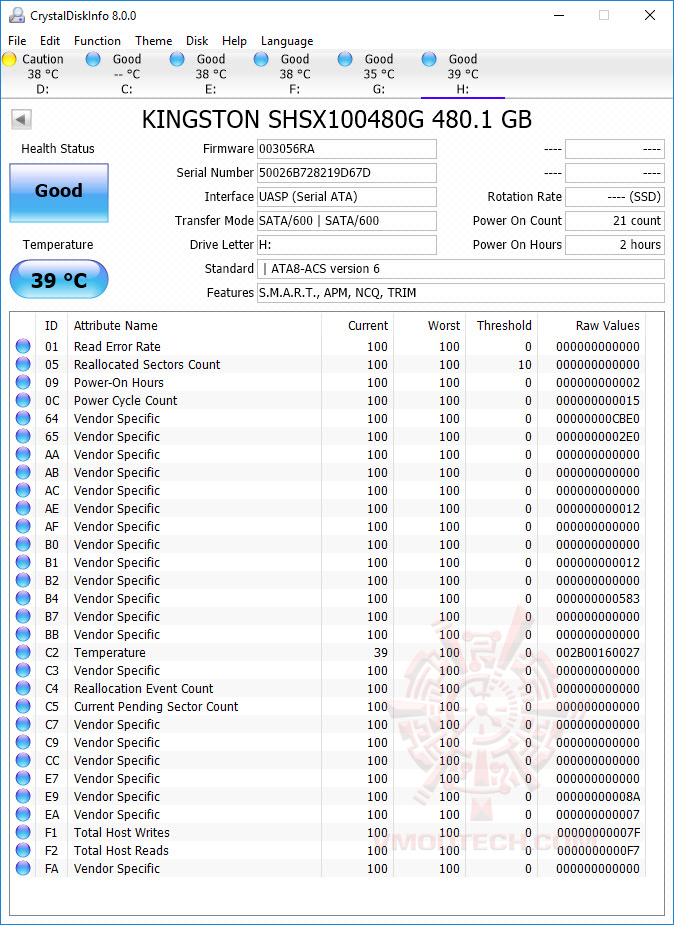
Task: Select the Read Error Rate attribute name
Action: 117,346
